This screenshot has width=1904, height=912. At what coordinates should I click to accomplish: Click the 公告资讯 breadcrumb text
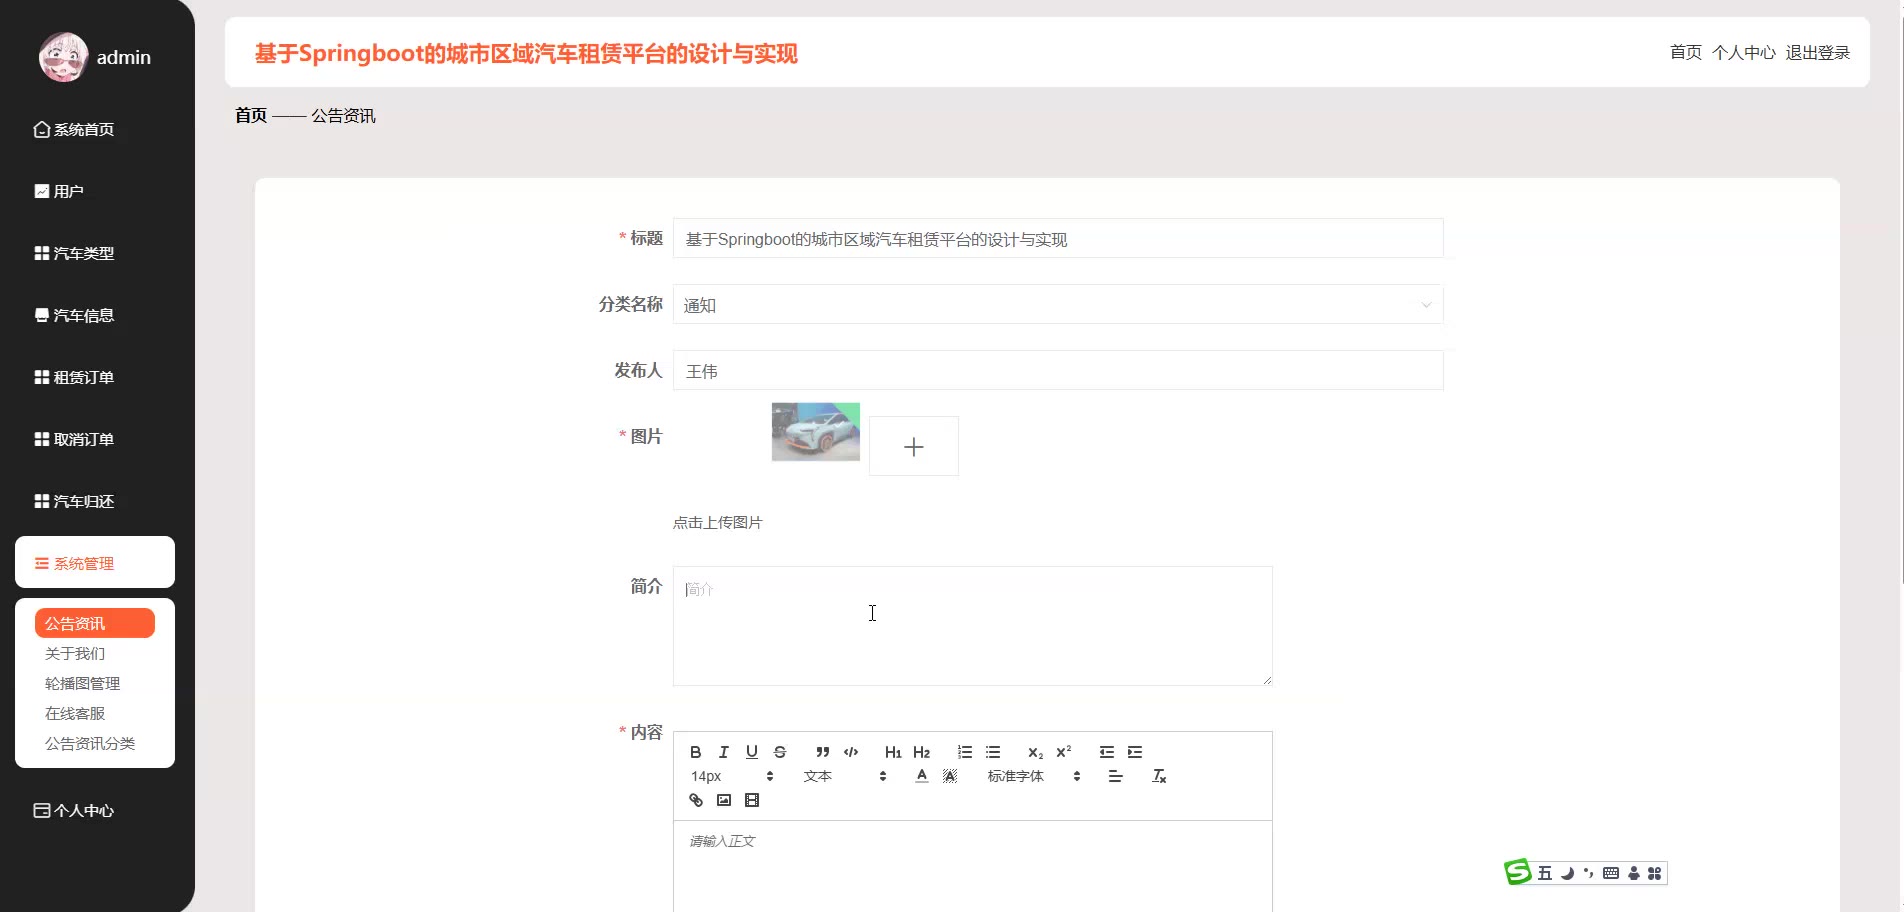[x=343, y=116]
